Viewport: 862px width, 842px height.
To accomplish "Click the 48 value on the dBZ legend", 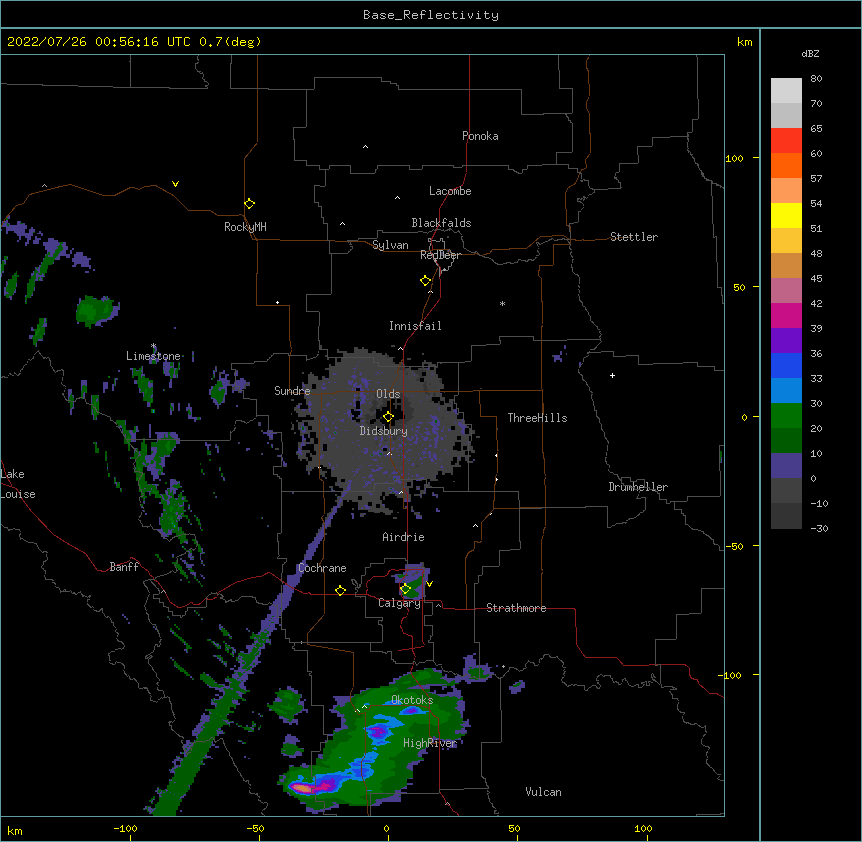I will pos(816,253).
